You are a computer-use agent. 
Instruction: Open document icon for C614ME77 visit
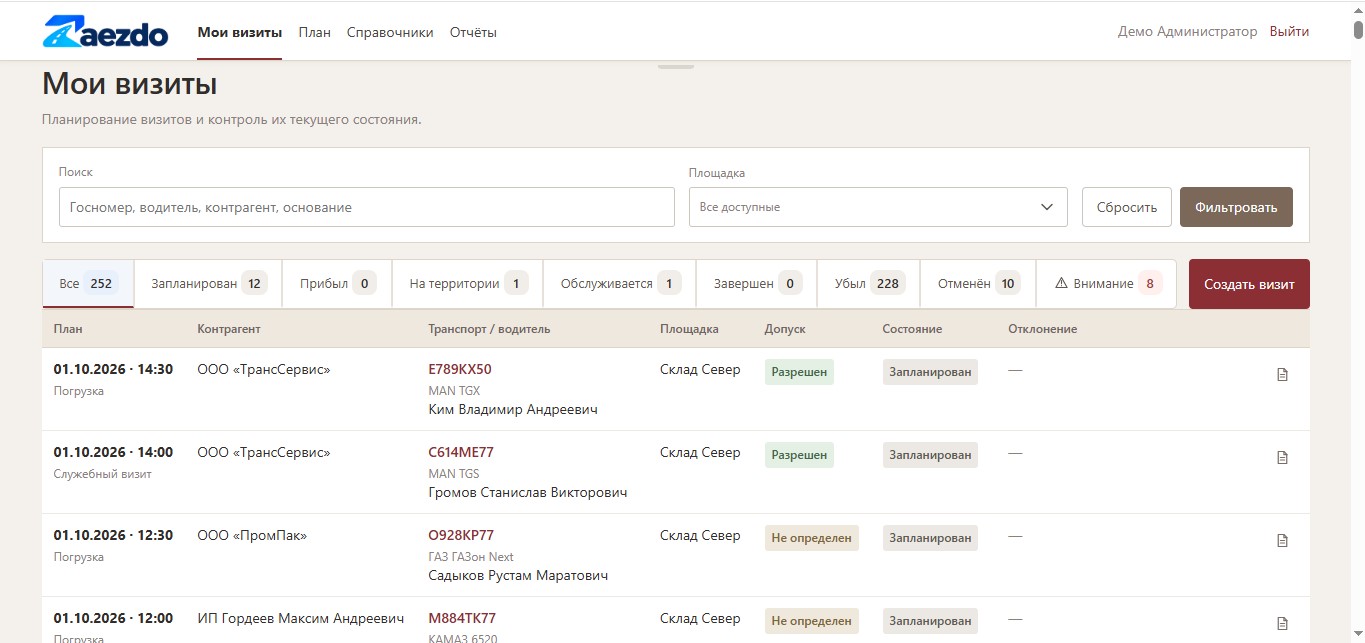1283,458
